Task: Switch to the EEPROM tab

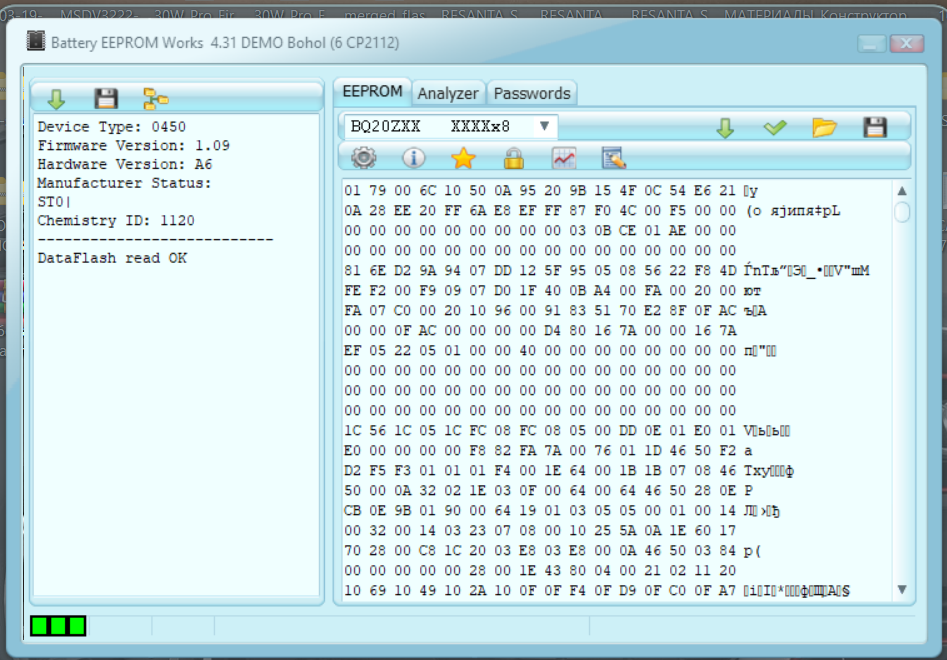Action: [372, 91]
